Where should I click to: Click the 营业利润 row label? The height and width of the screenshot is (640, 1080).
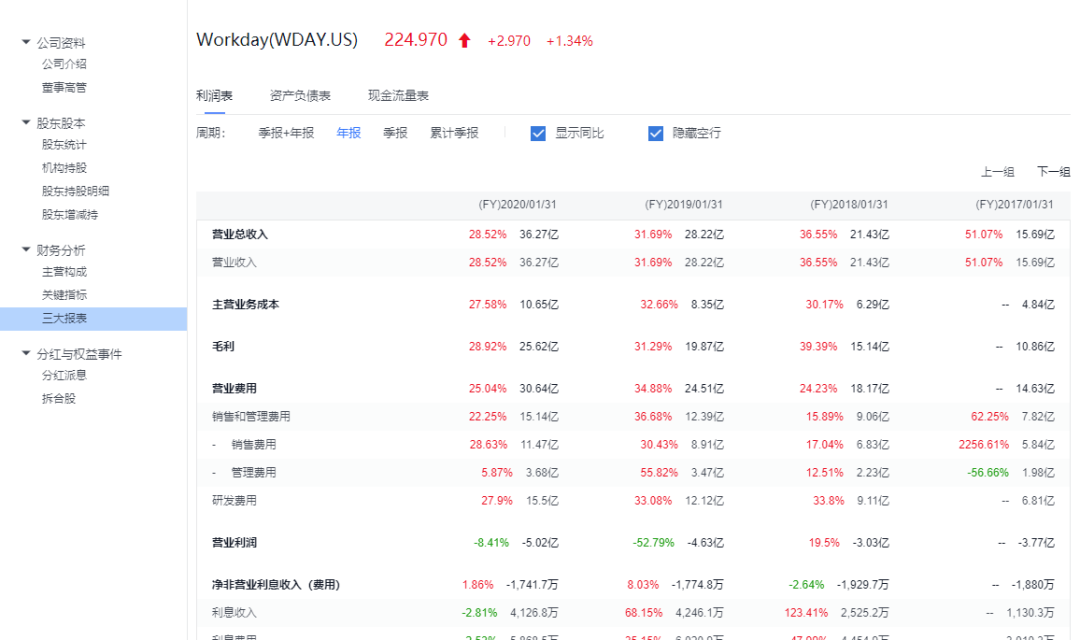pos(234,543)
